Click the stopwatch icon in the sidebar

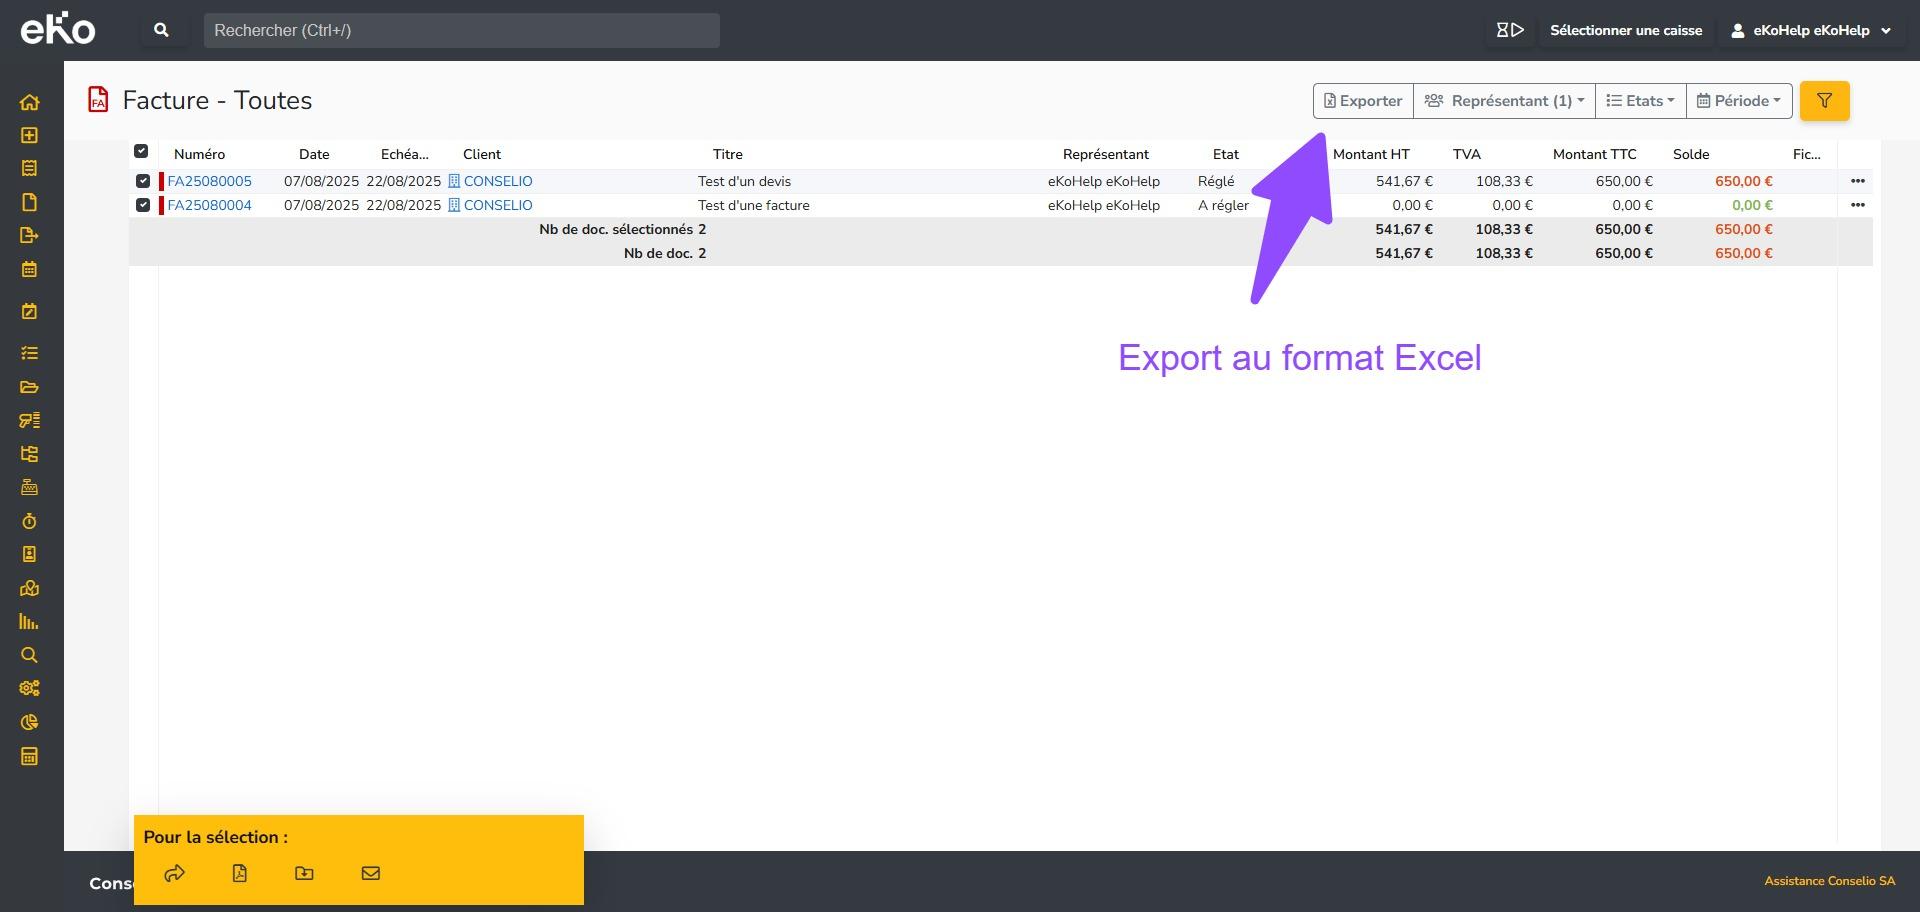click(x=29, y=521)
